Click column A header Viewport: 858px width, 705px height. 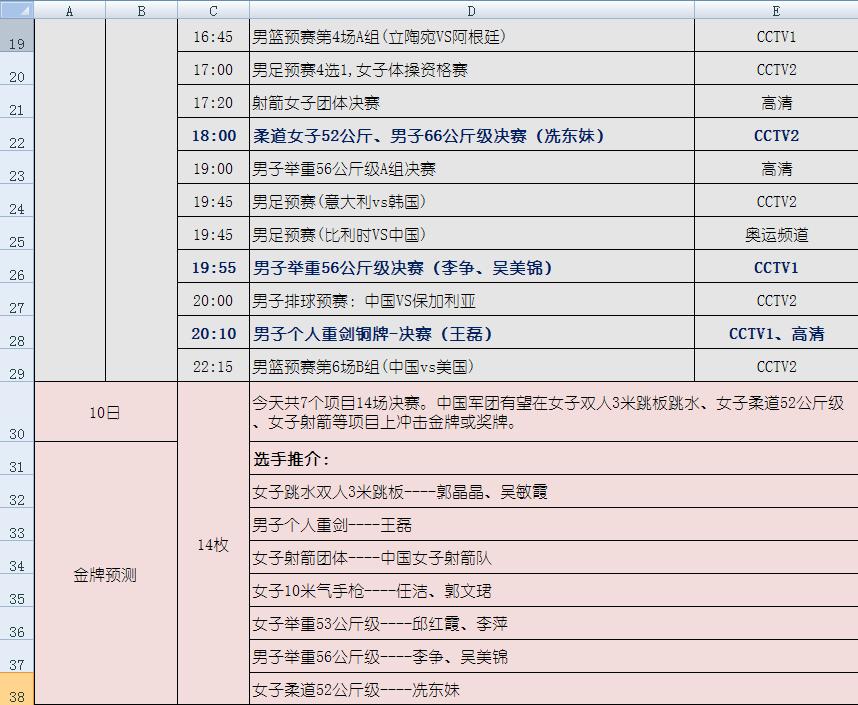[x=69, y=10]
